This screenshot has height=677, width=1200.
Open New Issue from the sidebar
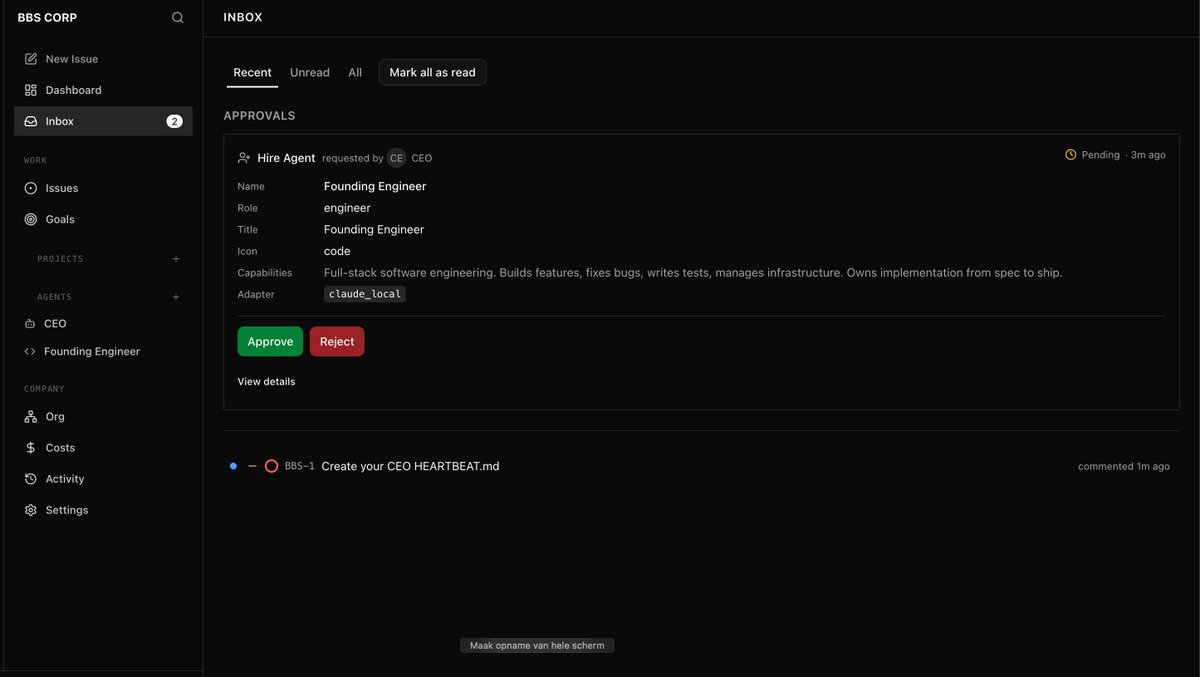(103, 59)
